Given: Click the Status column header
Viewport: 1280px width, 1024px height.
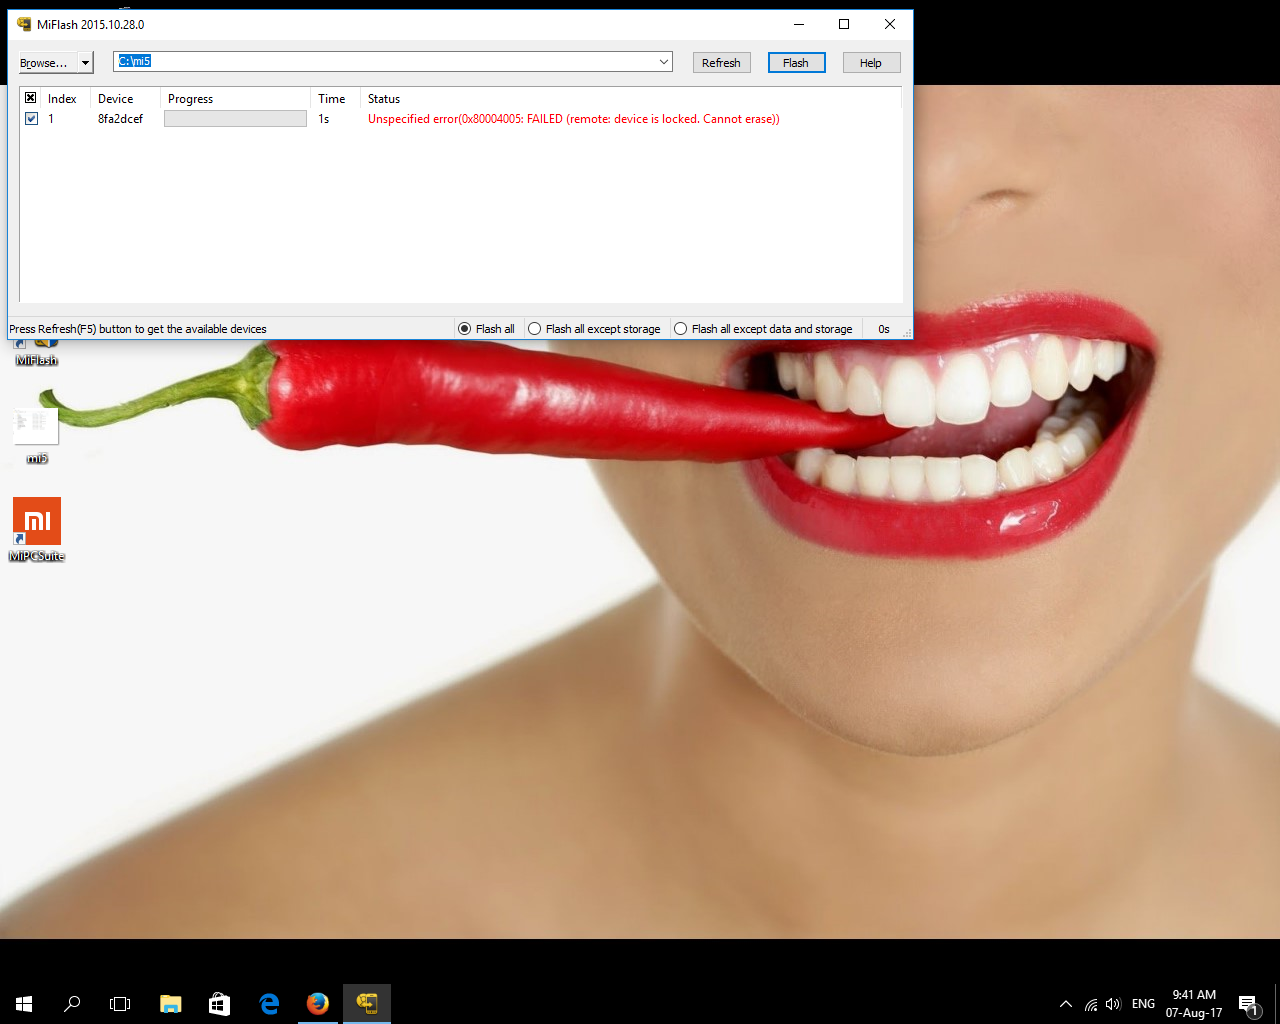Looking at the screenshot, I should (384, 99).
